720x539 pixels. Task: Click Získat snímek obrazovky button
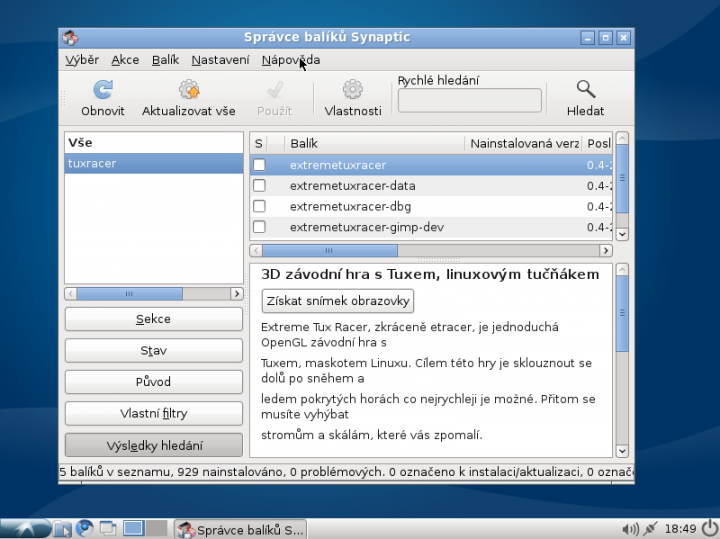(338, 301)
